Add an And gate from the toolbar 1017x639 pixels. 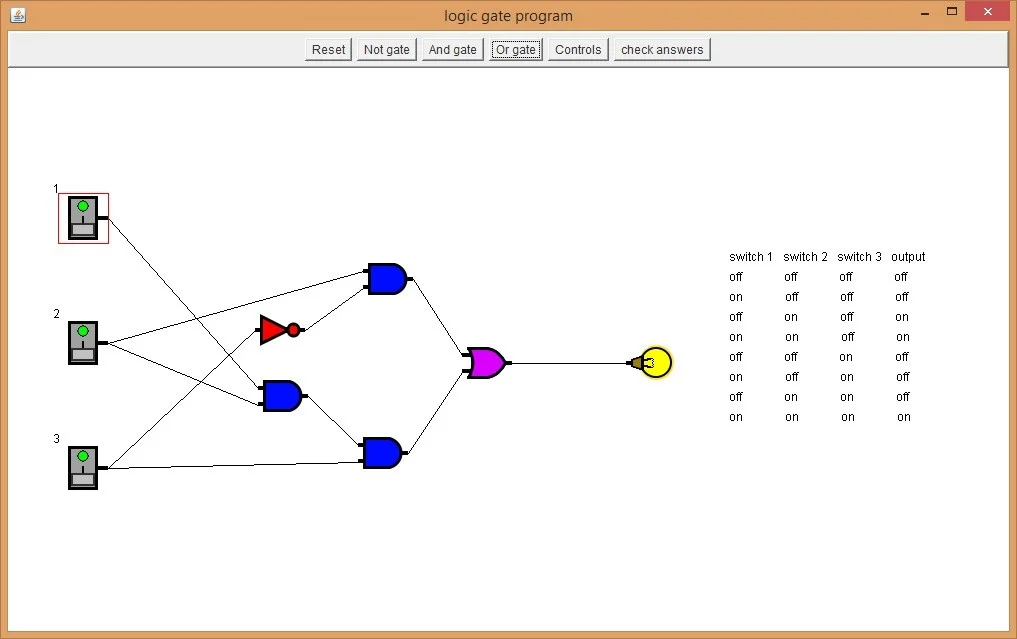452,49
